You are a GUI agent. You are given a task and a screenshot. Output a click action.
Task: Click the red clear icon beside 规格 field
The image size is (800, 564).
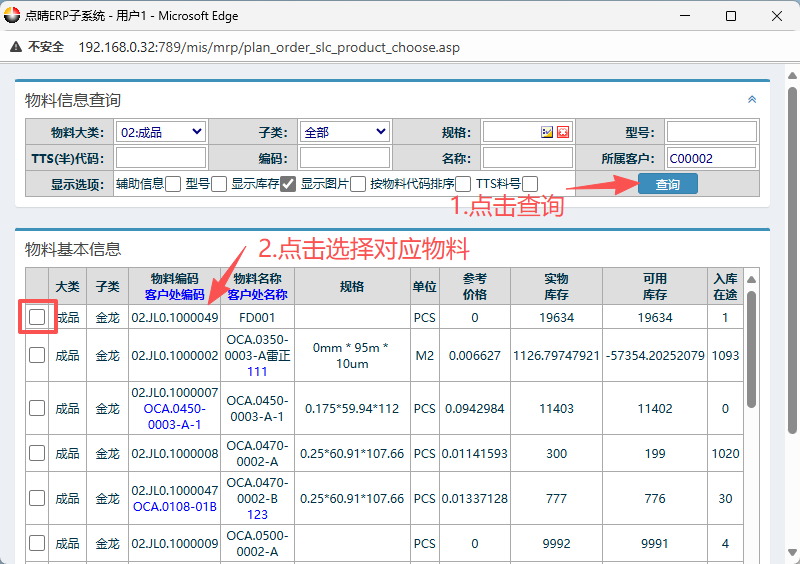(563, 132)
